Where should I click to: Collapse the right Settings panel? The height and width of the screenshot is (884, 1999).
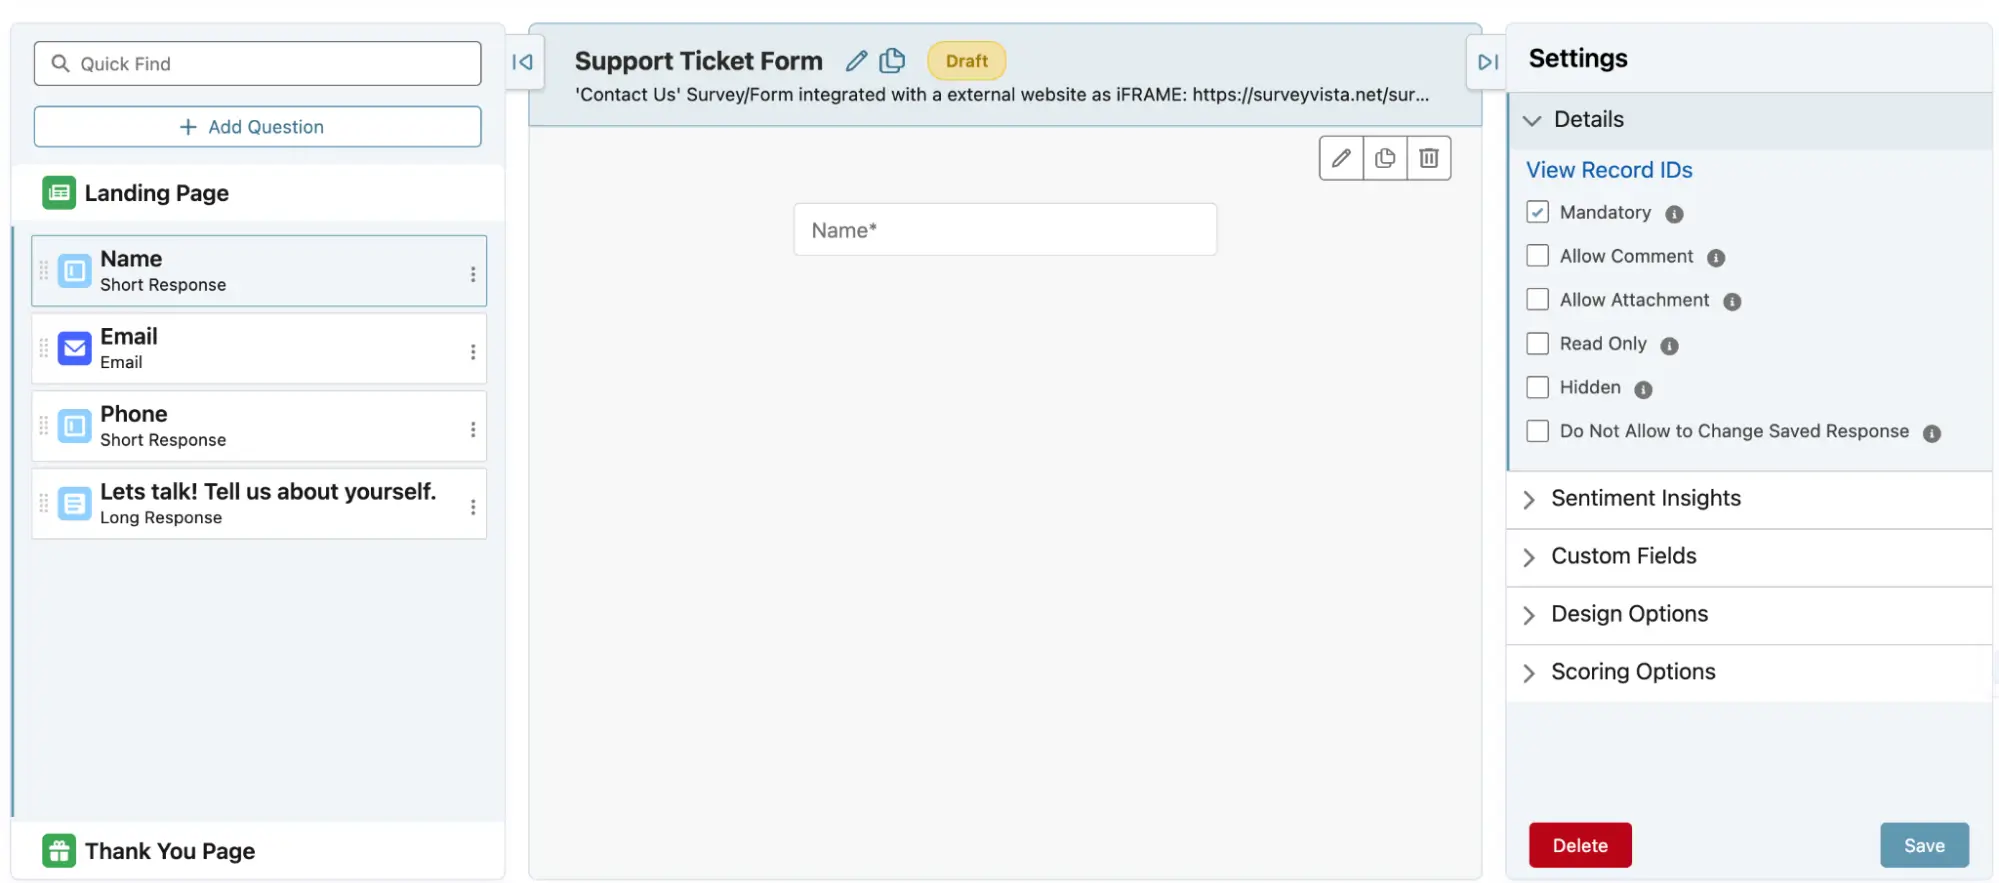tap(1487, 62)
